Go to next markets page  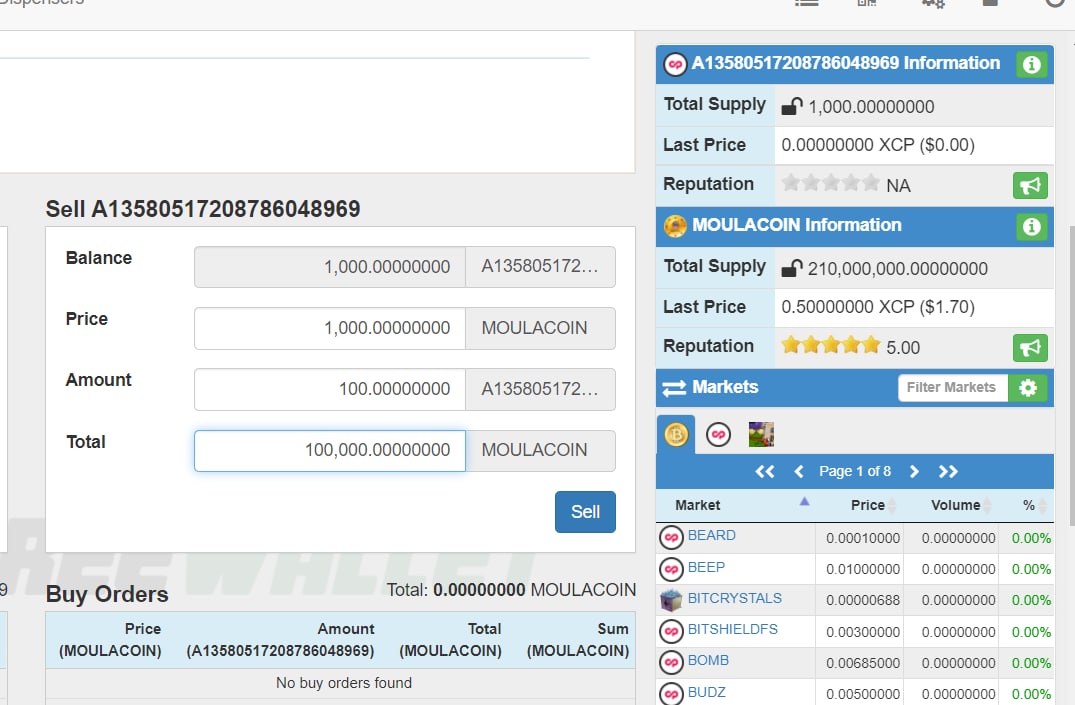[914, 471]
